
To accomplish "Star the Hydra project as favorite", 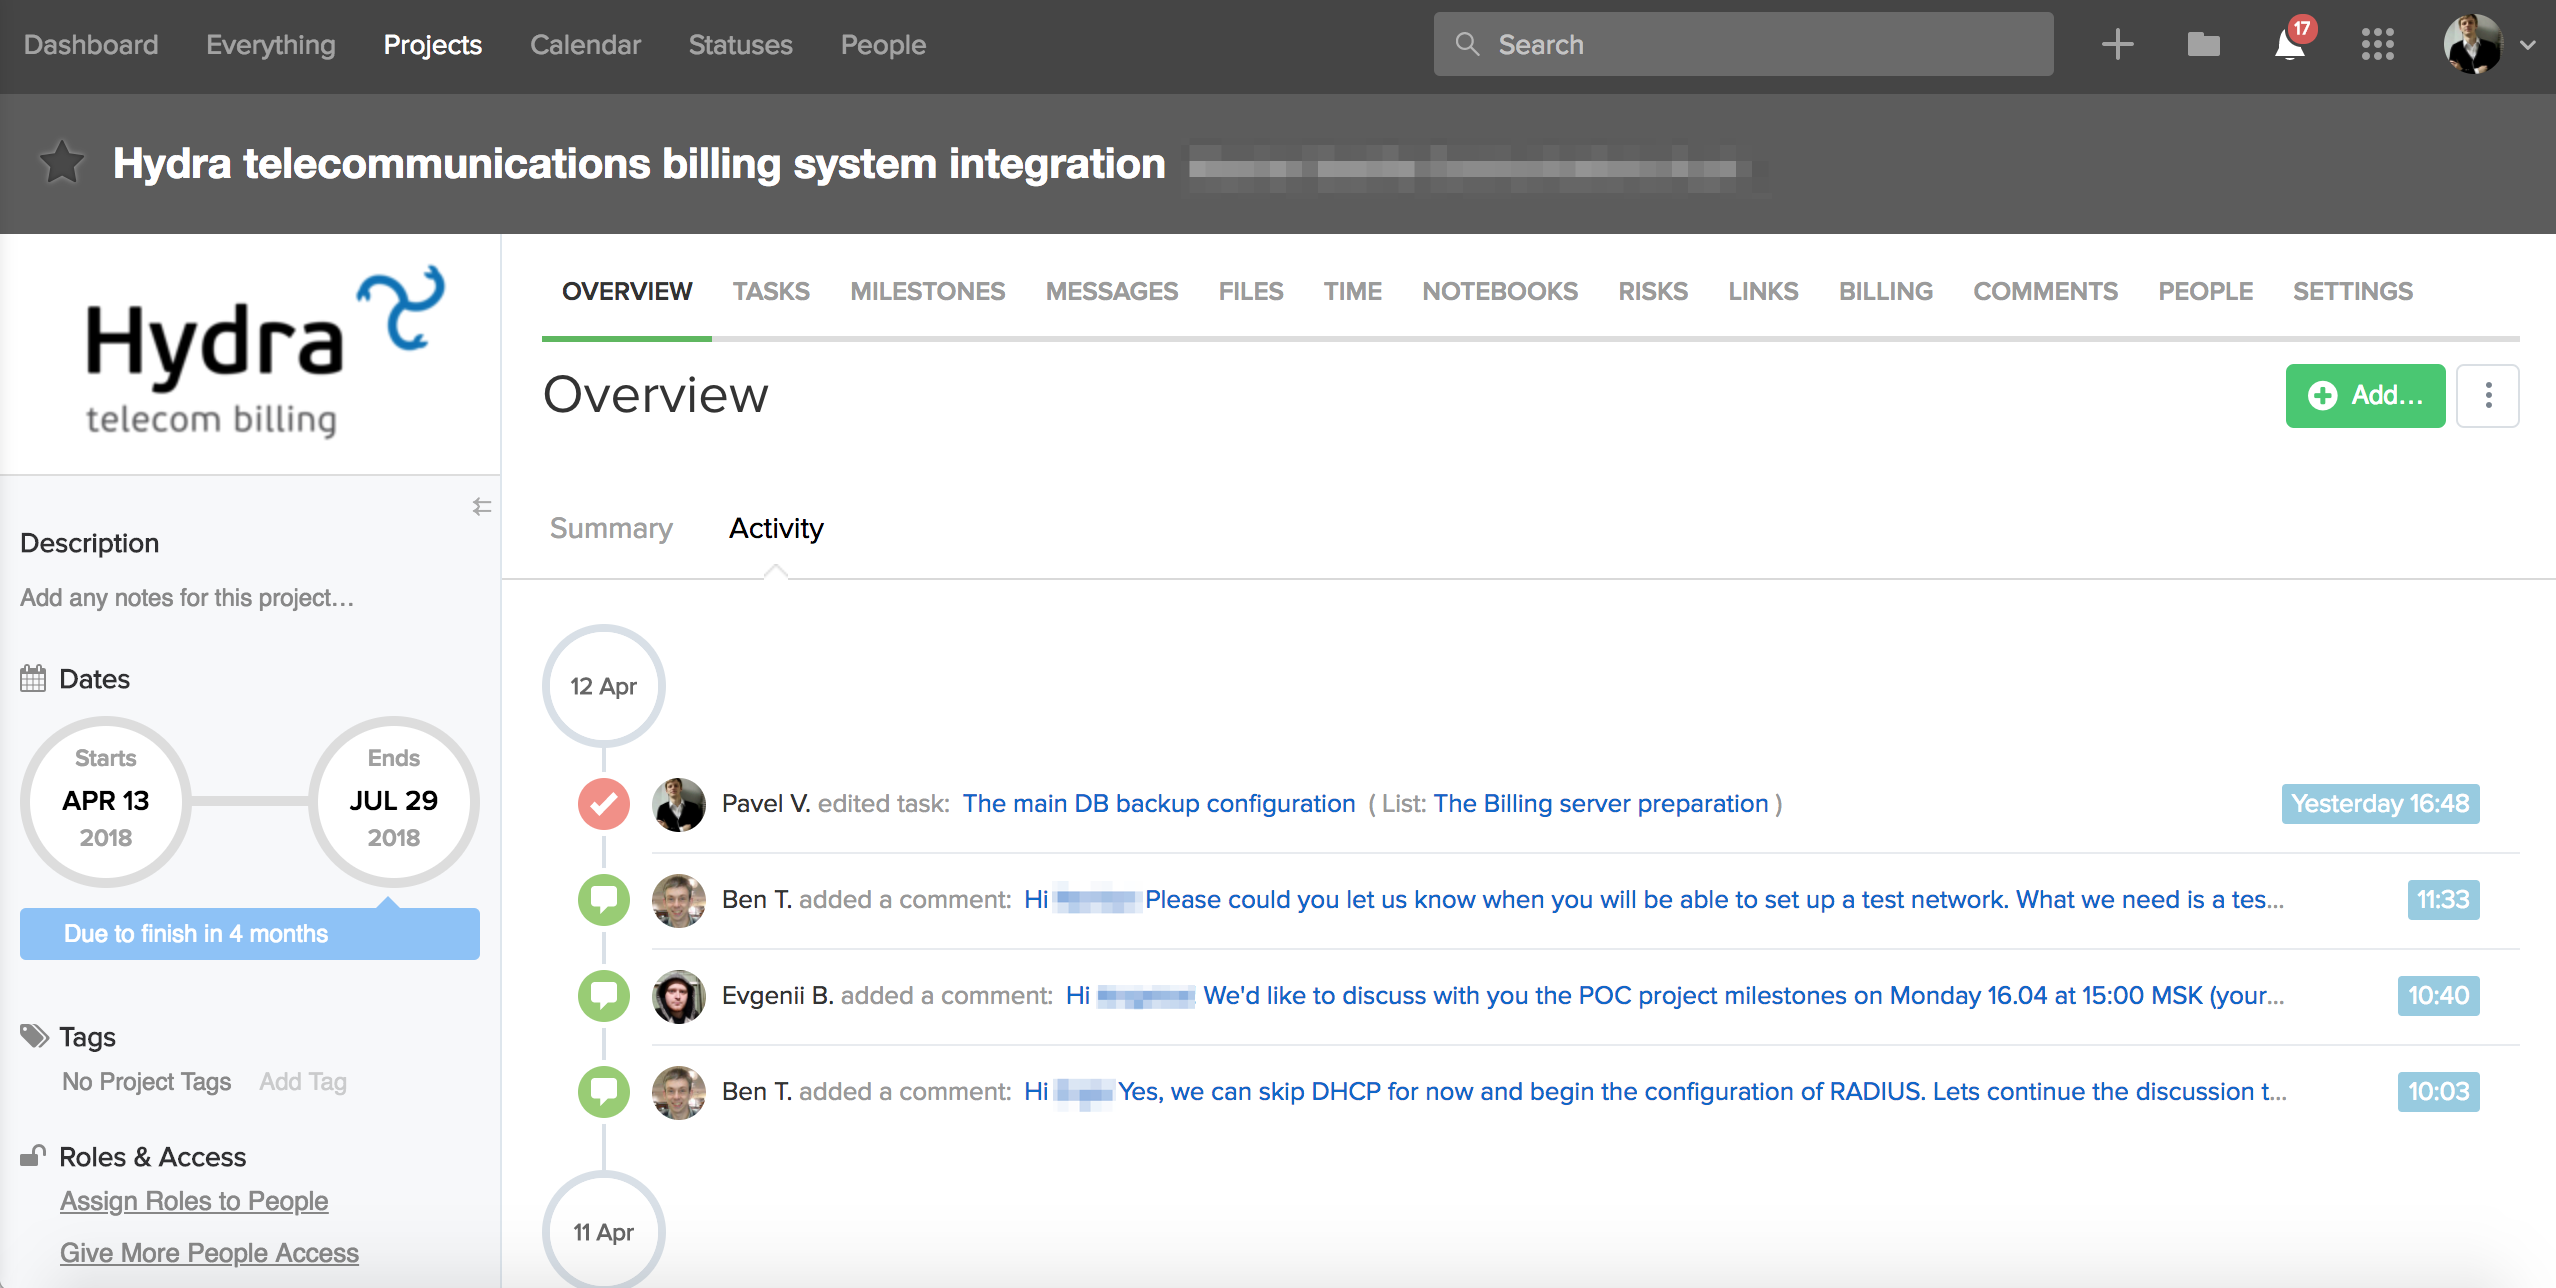I will click(x=62, y=163).
